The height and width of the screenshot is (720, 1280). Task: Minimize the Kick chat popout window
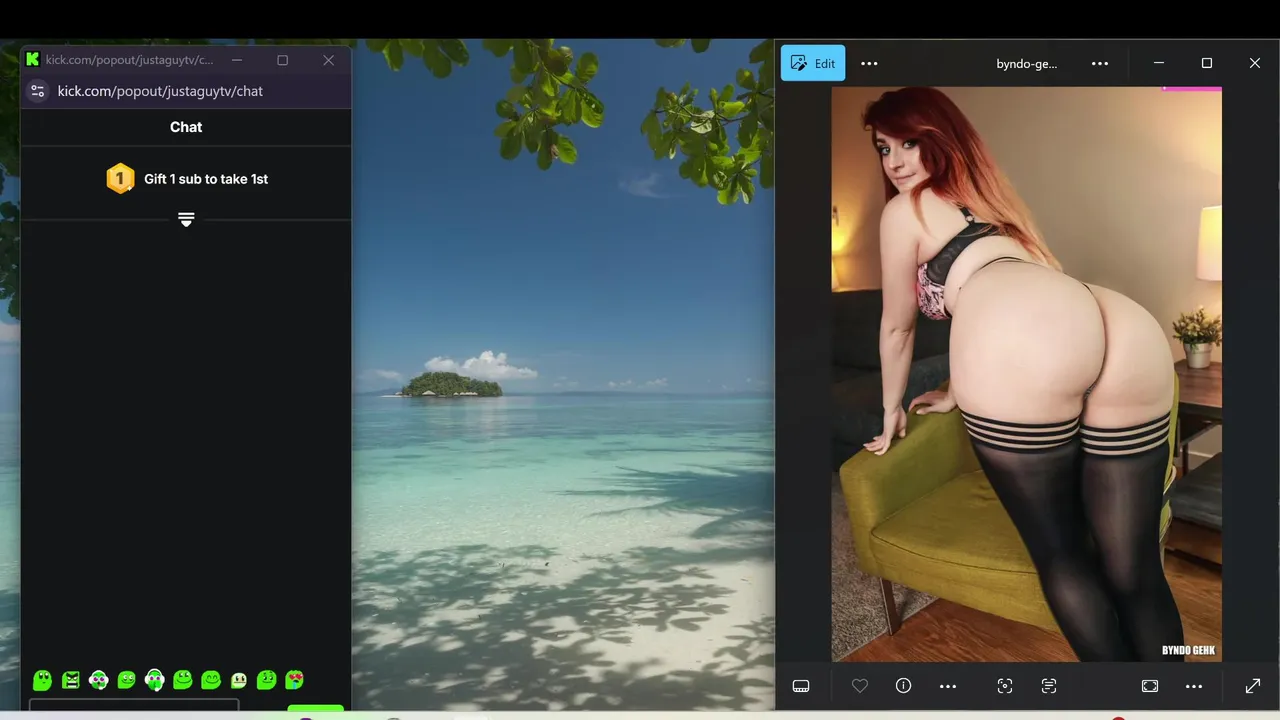237,60
